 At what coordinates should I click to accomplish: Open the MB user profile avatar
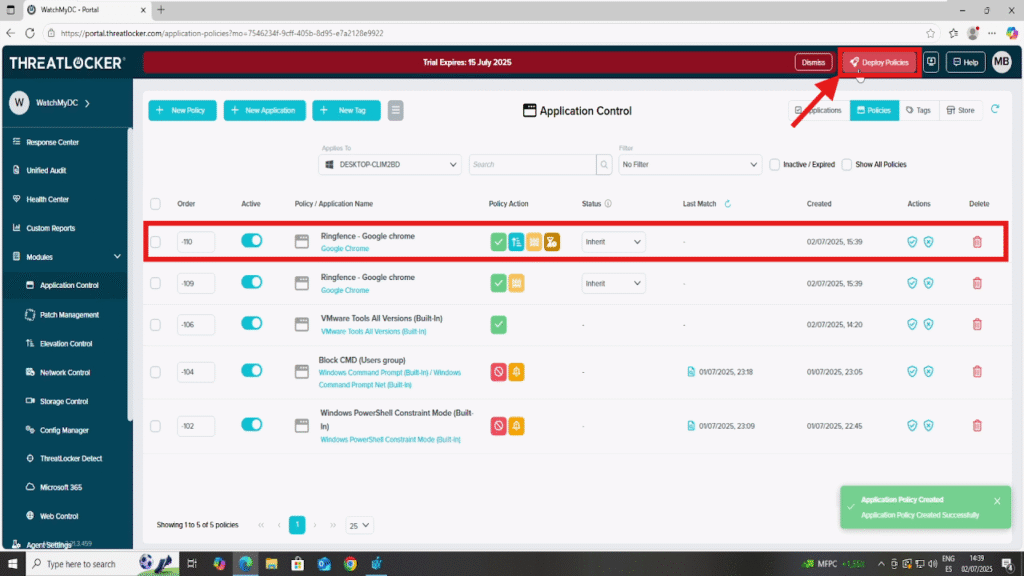coord(1001,62)
